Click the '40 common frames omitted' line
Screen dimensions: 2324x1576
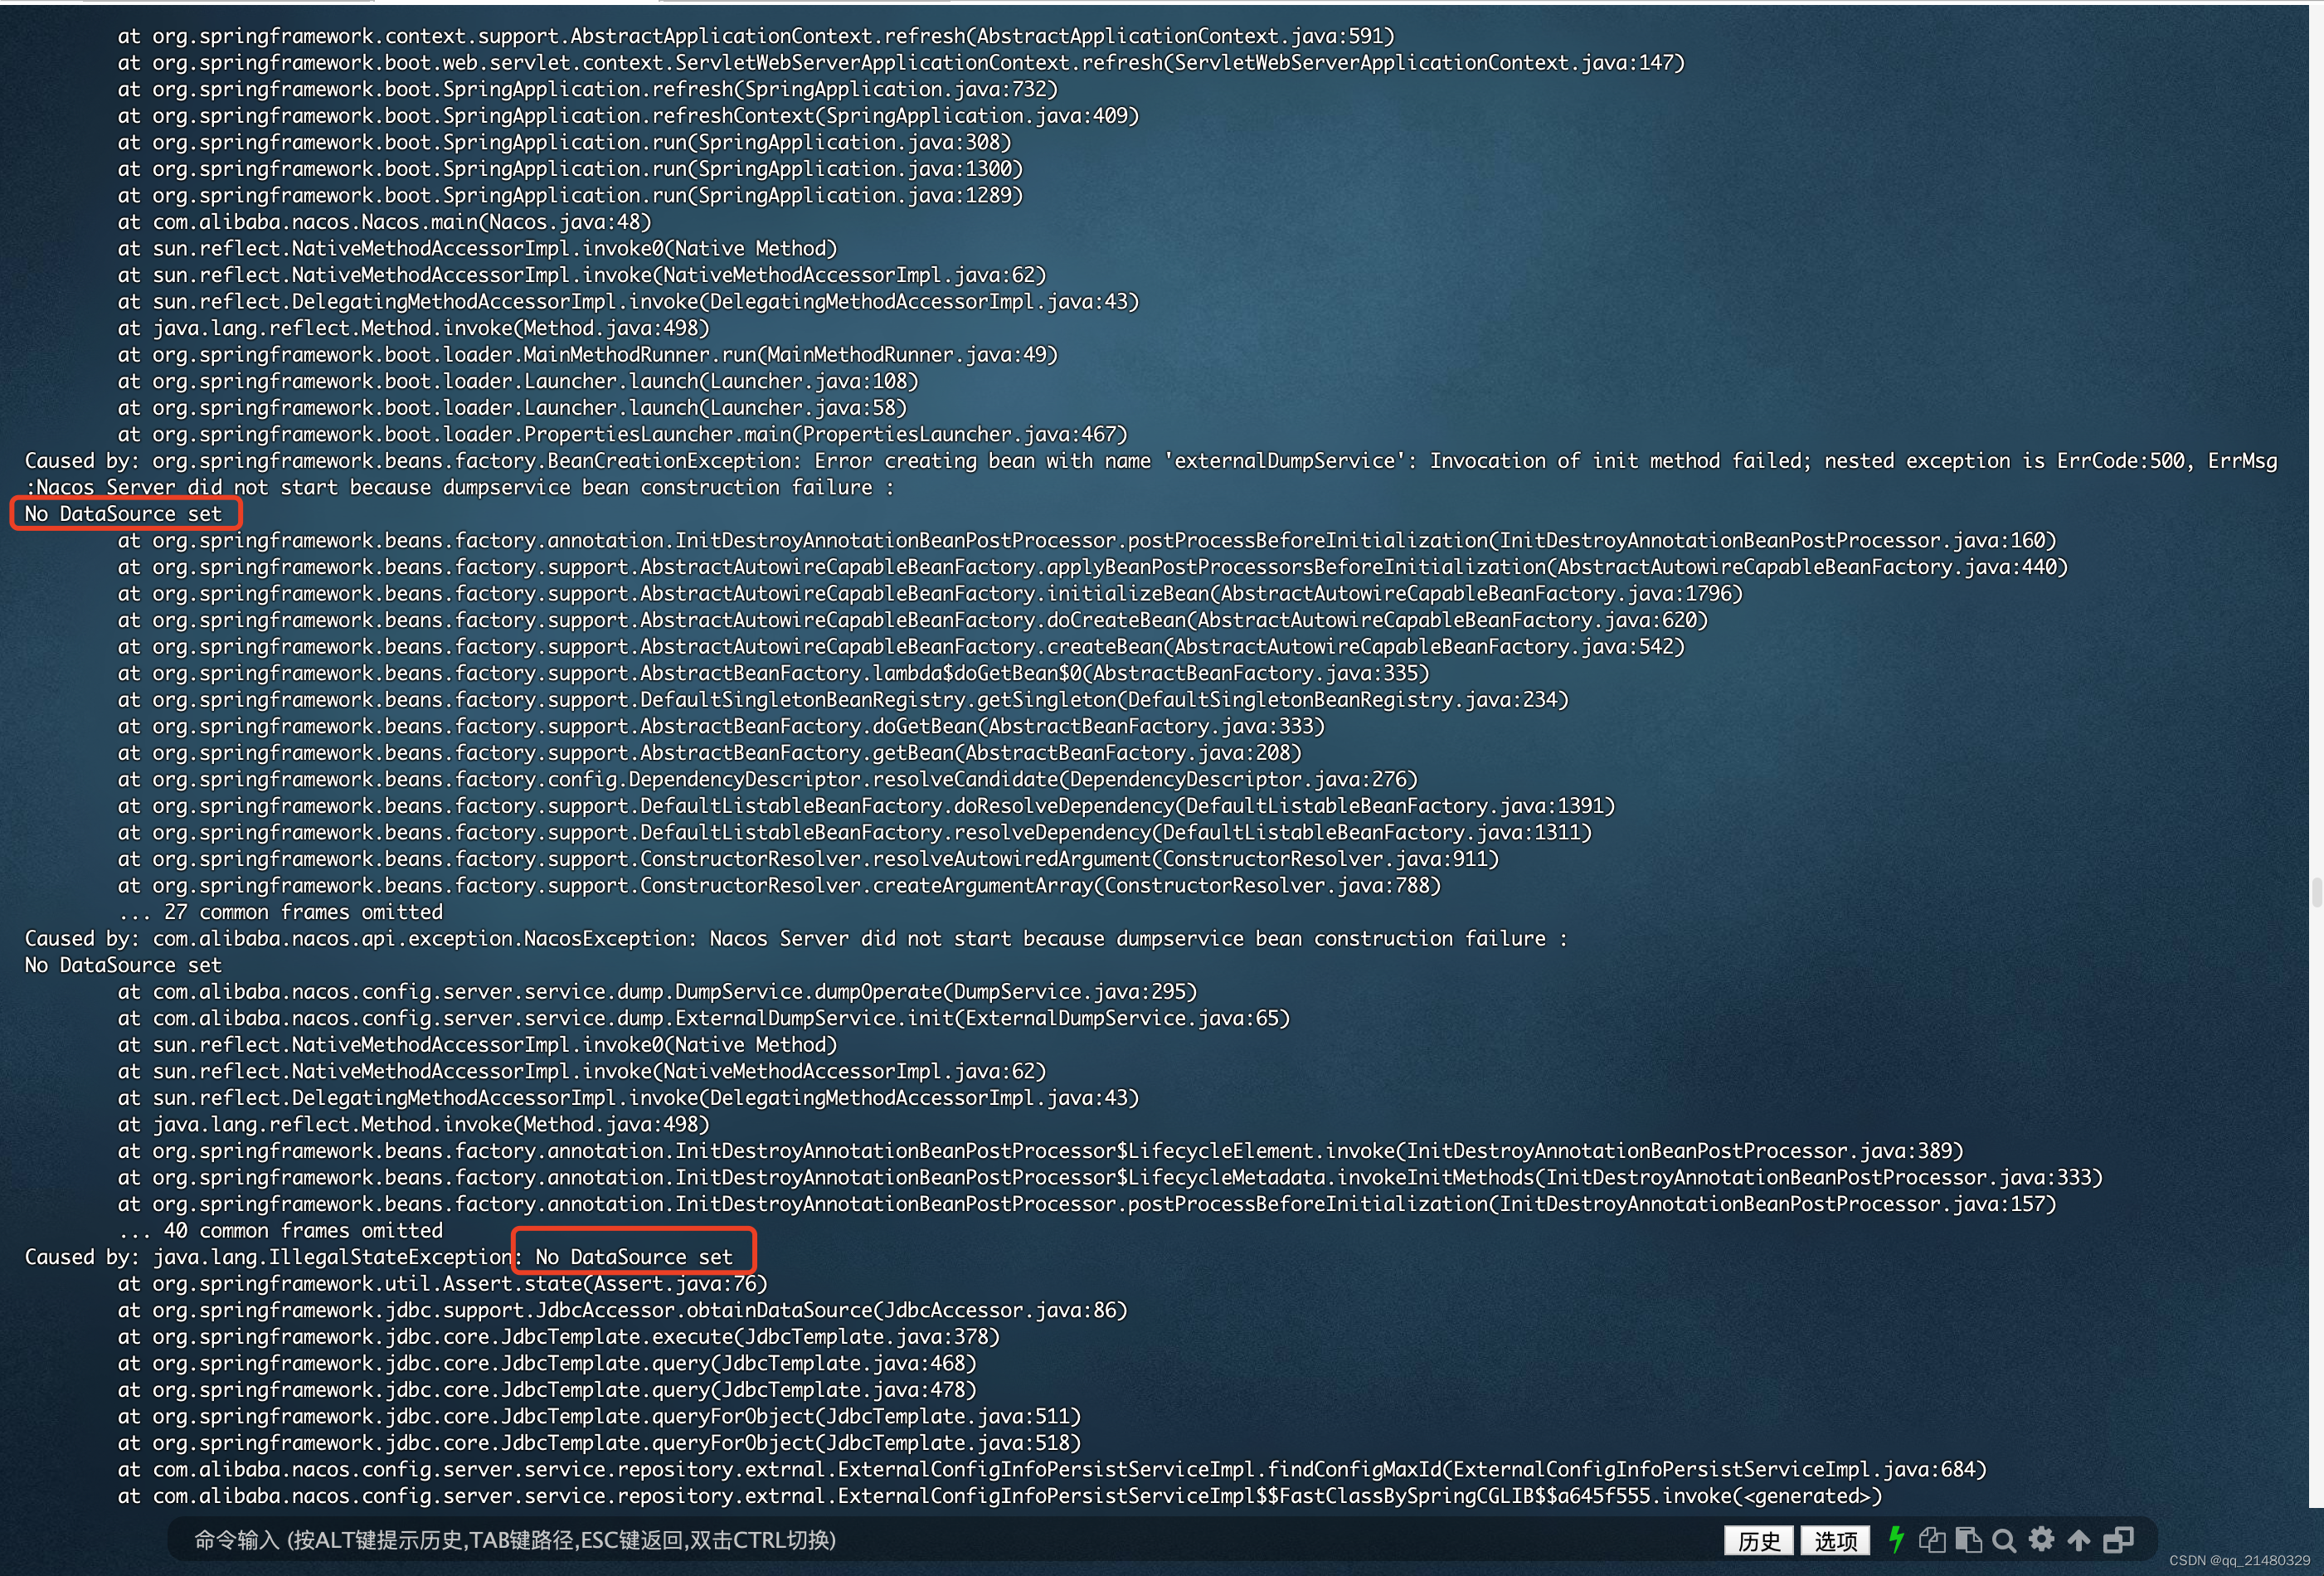pyautogui.click(x=280, y=1231)
